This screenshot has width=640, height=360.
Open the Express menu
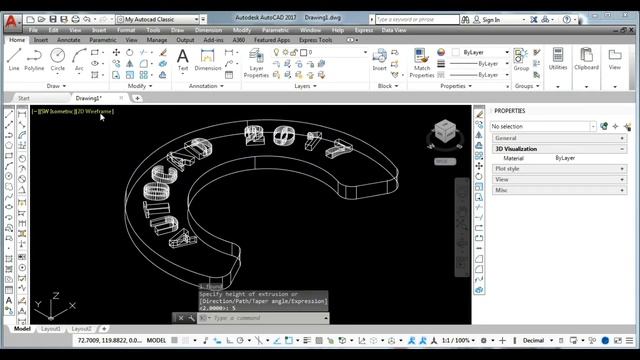(x=364, y=30)
